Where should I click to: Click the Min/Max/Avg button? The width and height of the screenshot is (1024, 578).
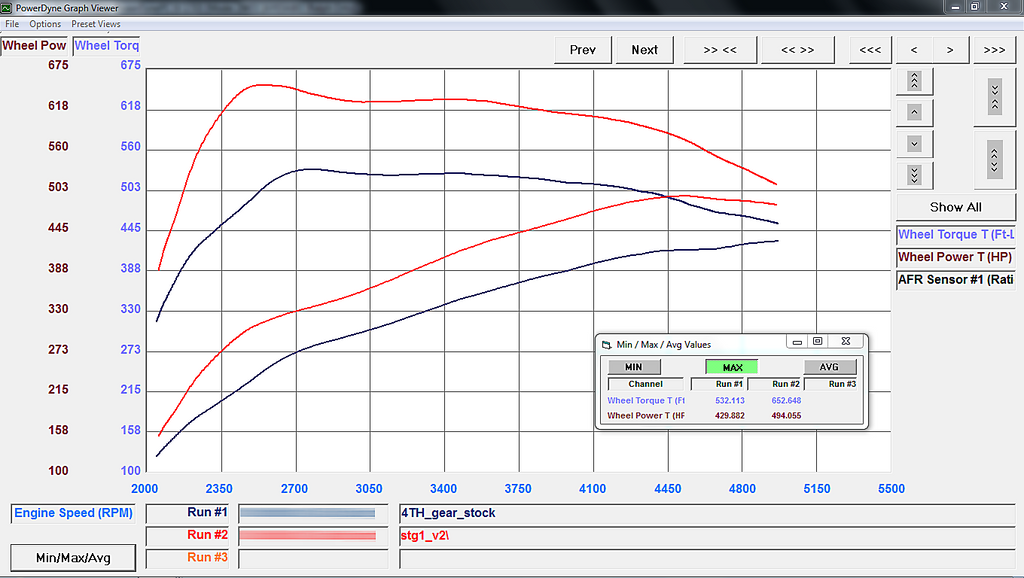point(73,557)
